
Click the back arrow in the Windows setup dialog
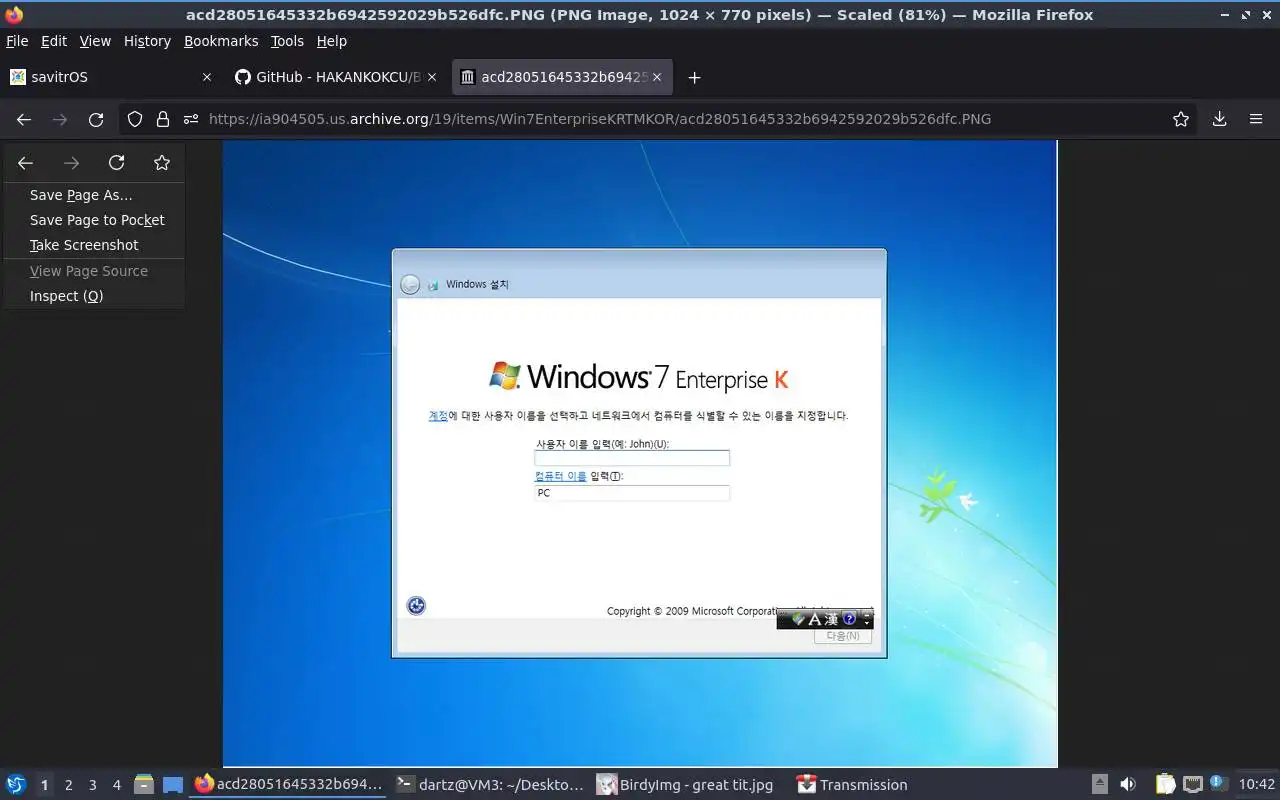tap(410, 285)
